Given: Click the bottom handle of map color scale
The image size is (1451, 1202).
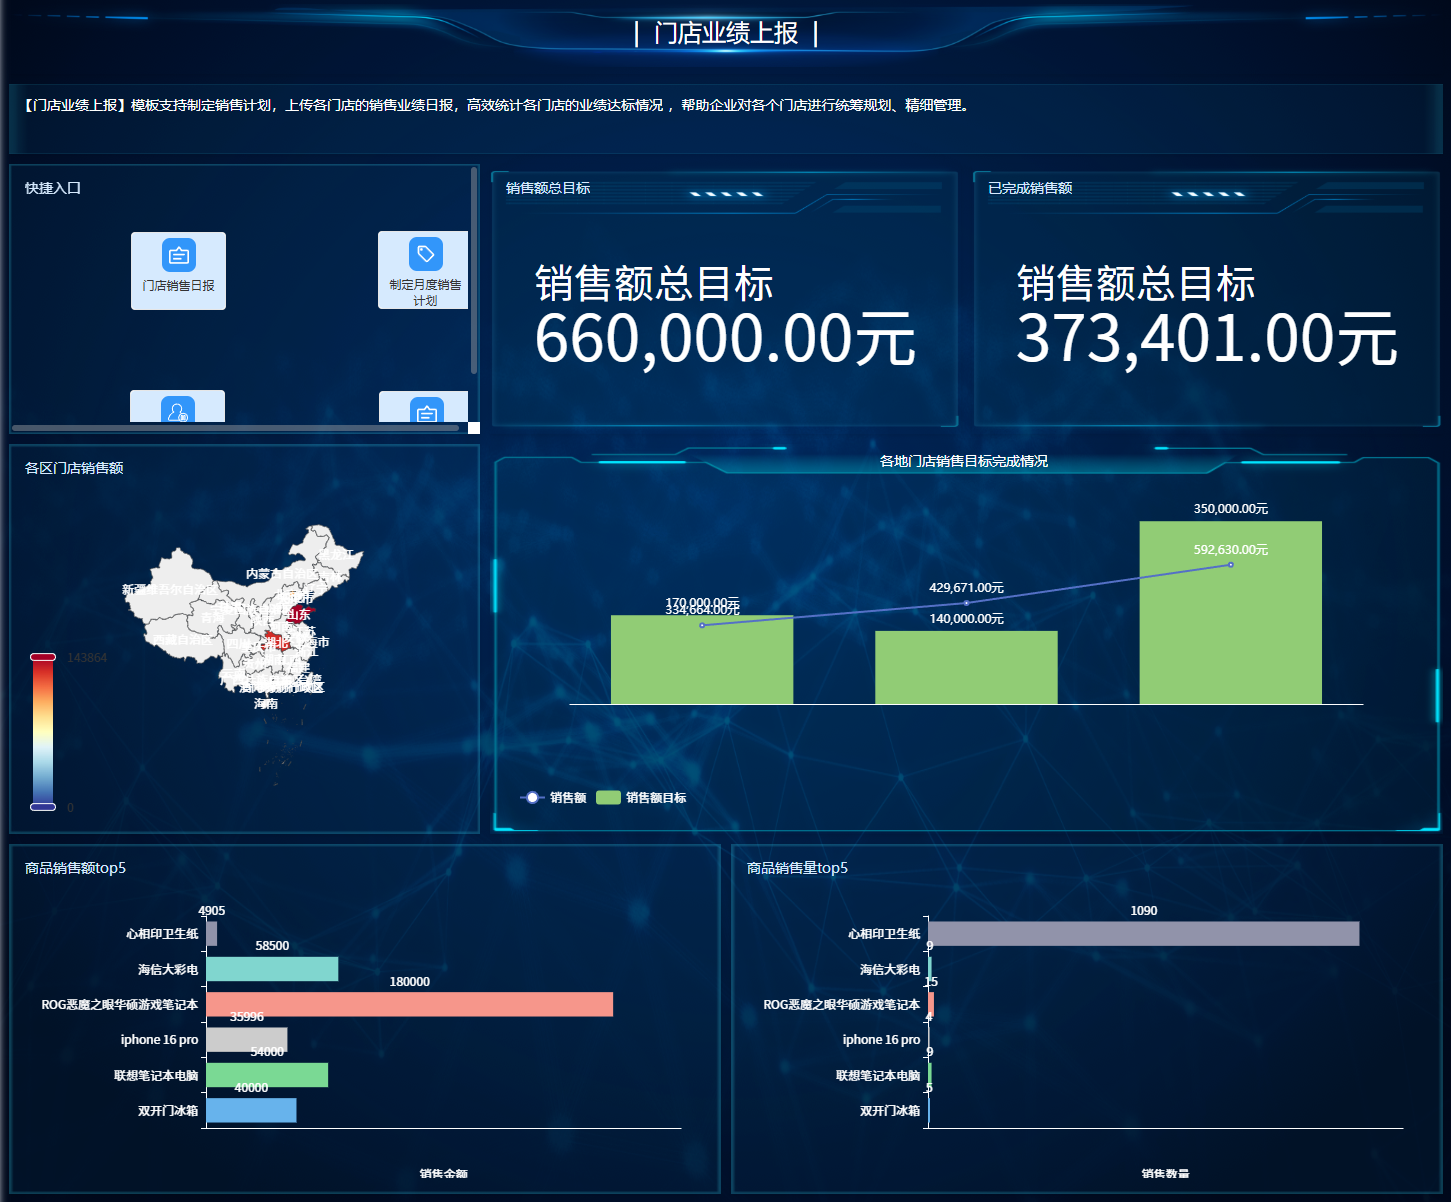Looking at the screenshot, I should (43, 806).
